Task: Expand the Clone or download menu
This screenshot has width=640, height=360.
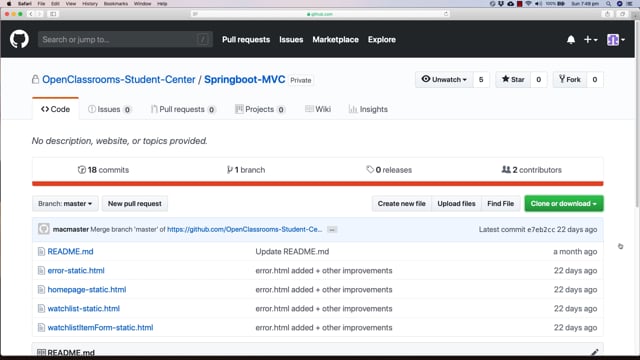Action: coord(564,204)
